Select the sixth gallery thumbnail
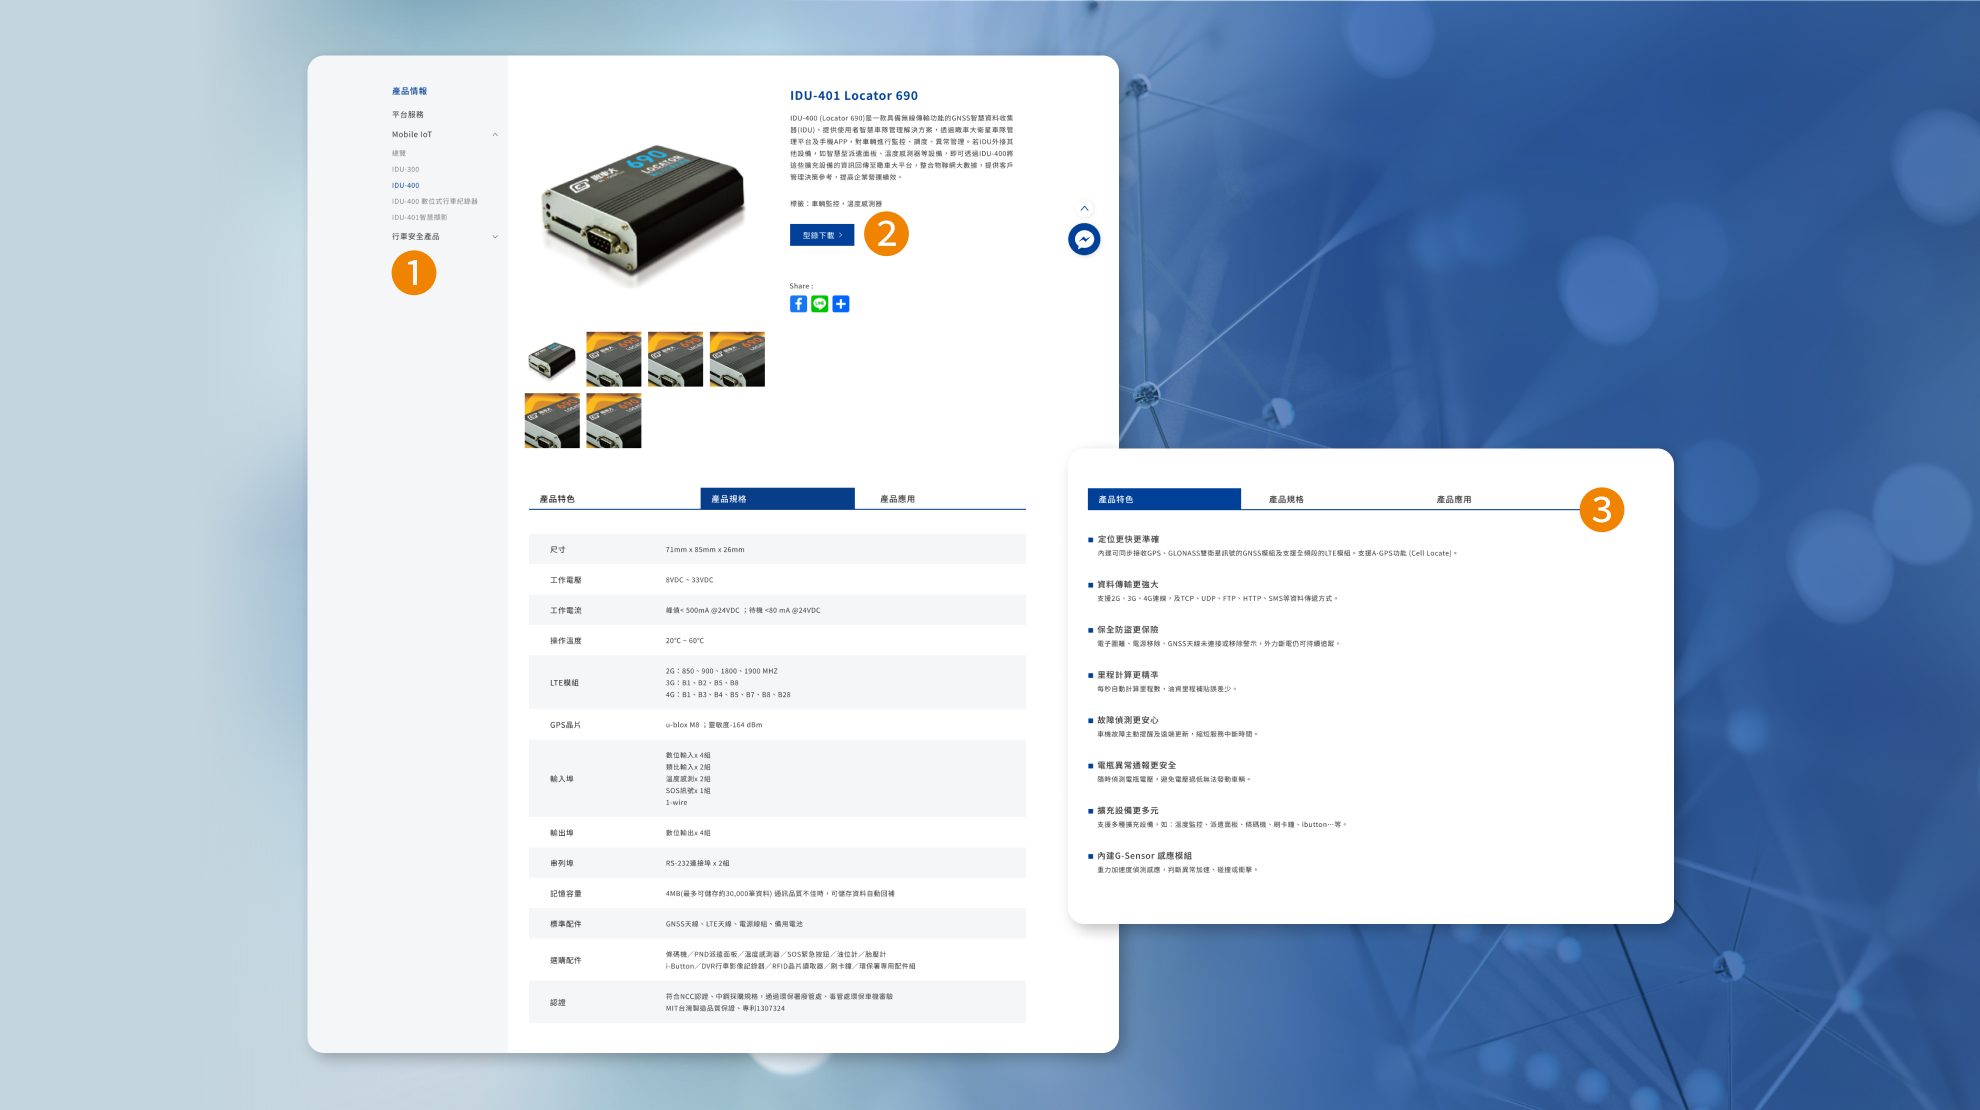Image resolution: width=1980 pixels, height=1110 pixels. pos(614,421)
